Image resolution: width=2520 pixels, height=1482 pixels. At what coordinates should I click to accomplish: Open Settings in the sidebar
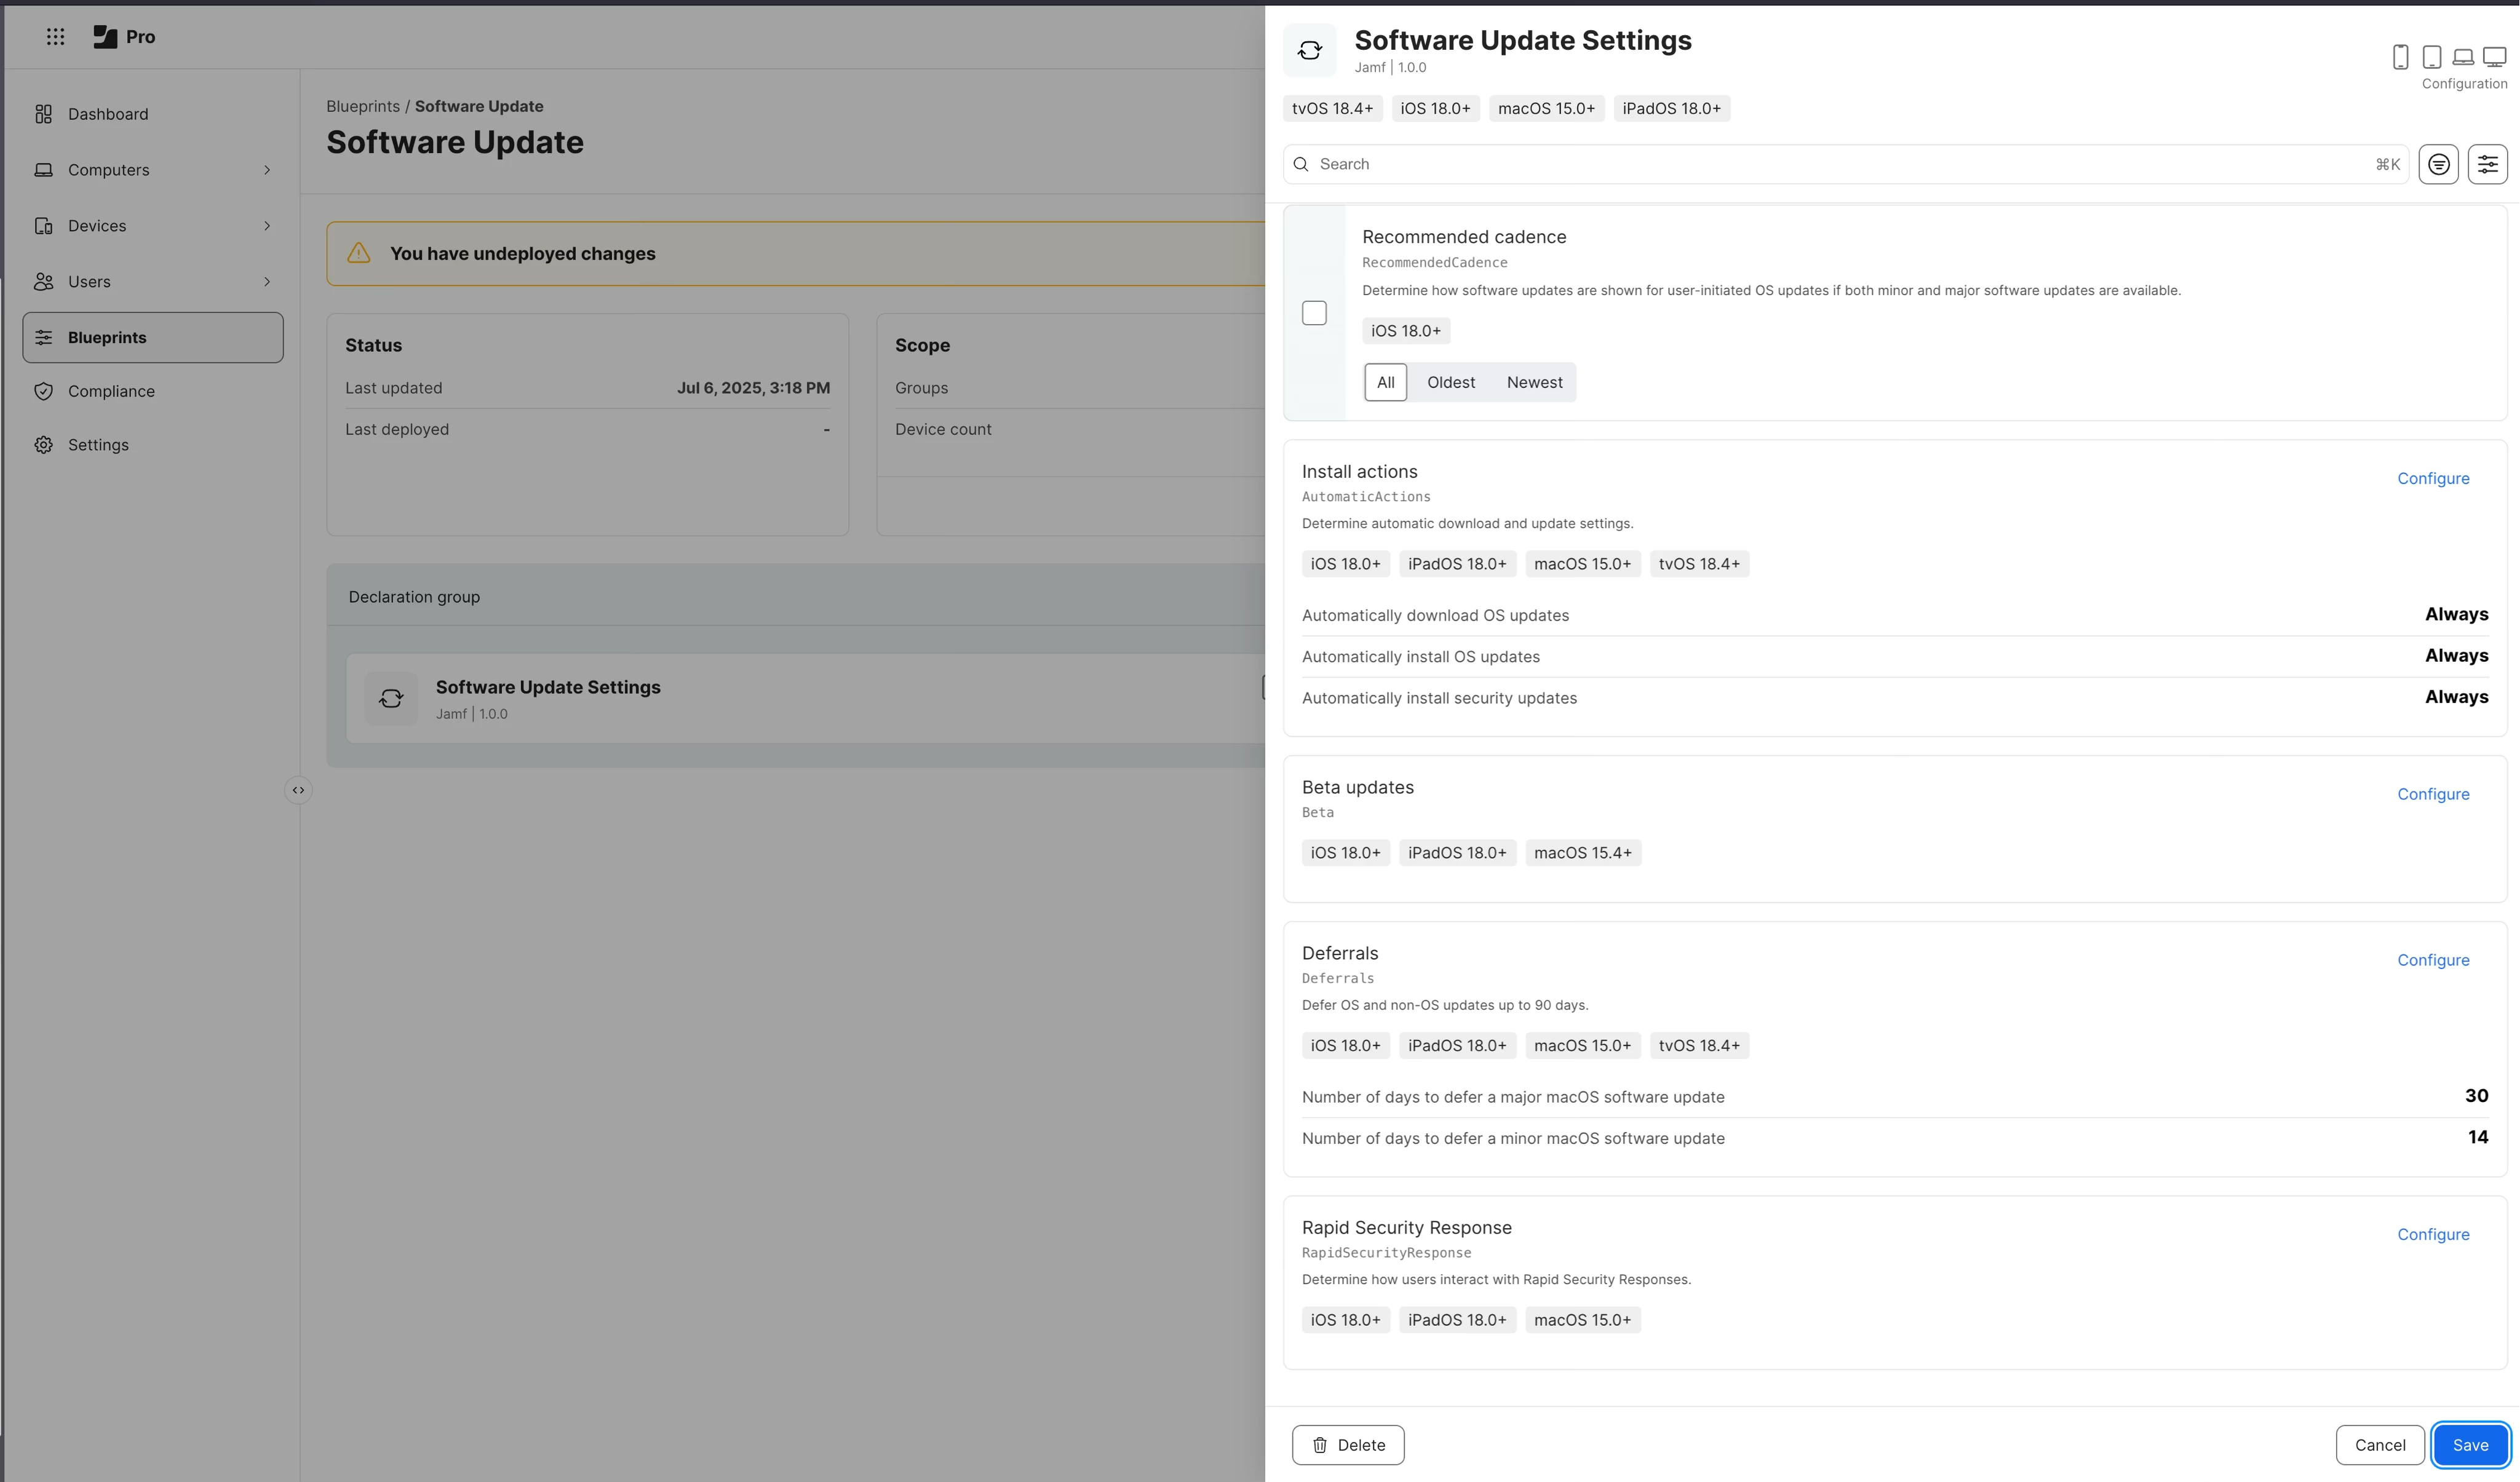pos(98,445)
